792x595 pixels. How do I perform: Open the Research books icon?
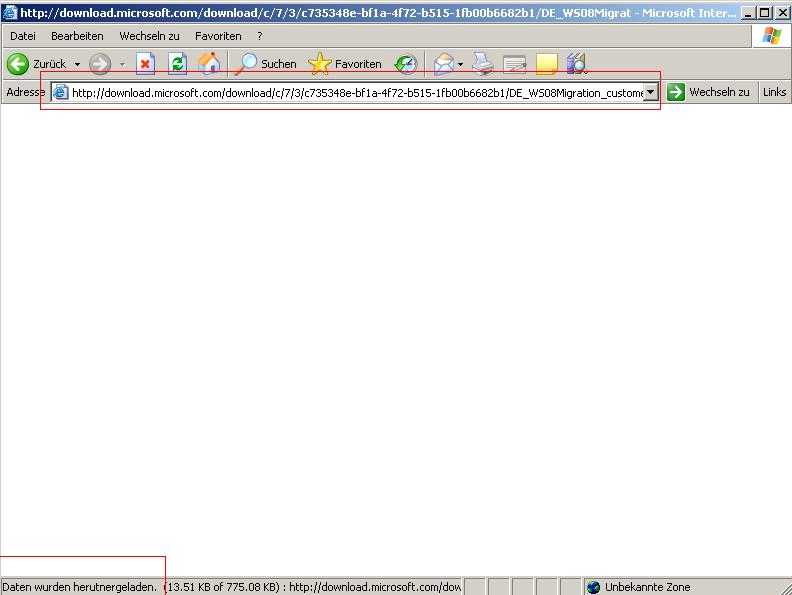point(577,64)
